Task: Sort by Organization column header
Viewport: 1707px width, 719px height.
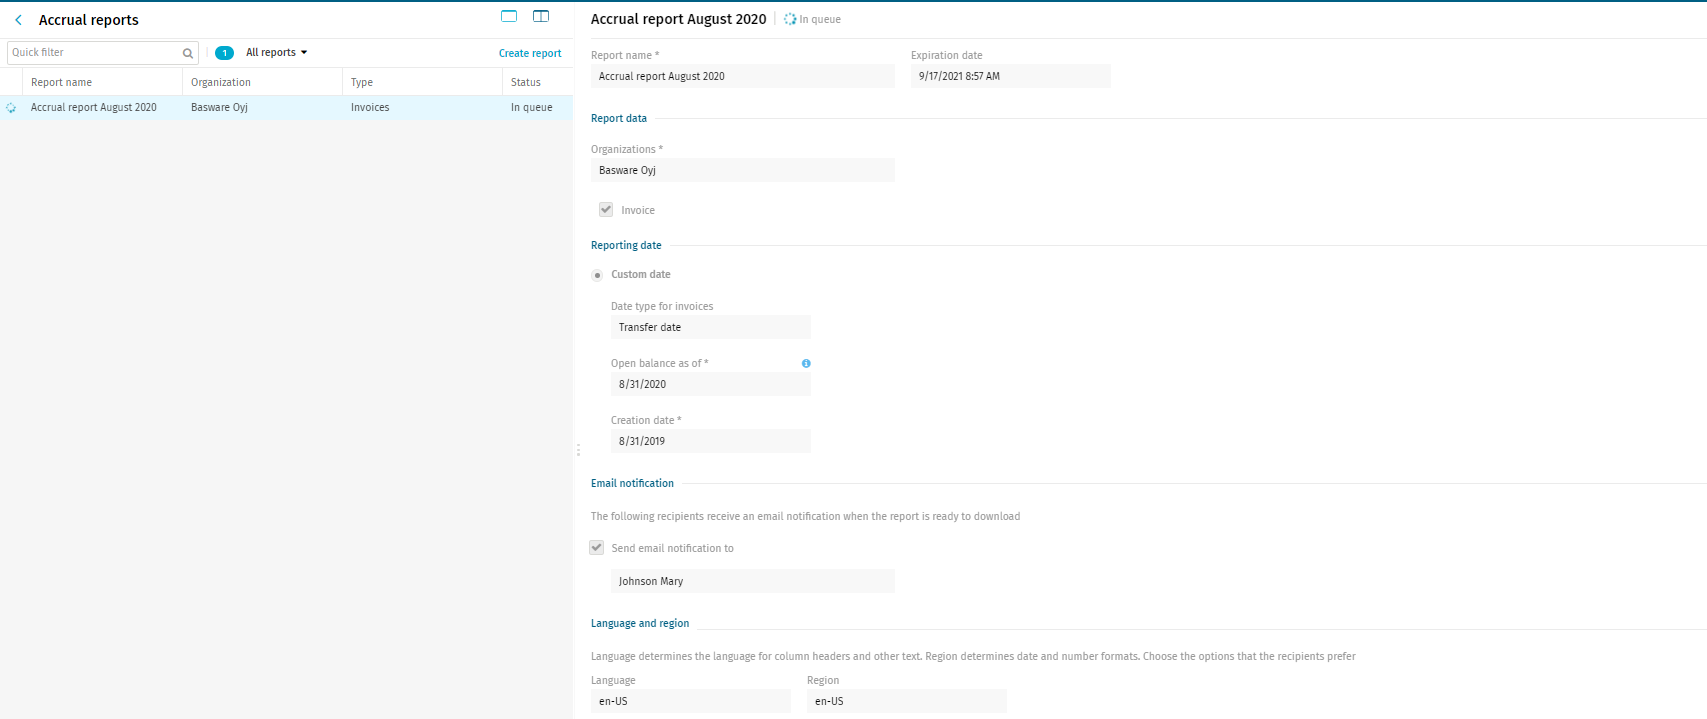Action: 221,83
